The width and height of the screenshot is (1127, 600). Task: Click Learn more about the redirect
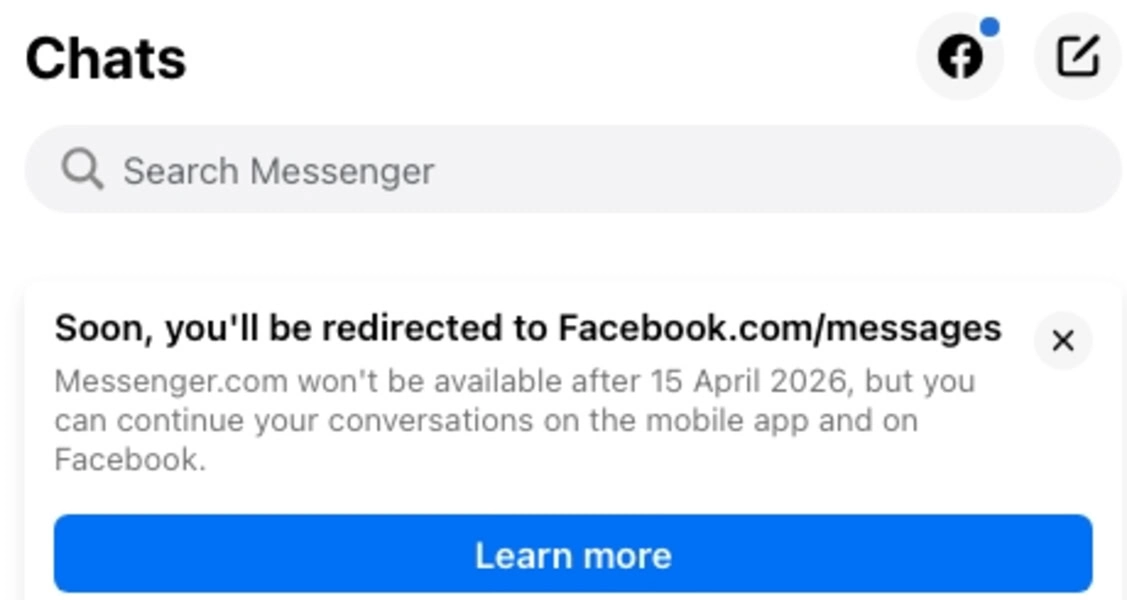(x=575, y=553)
